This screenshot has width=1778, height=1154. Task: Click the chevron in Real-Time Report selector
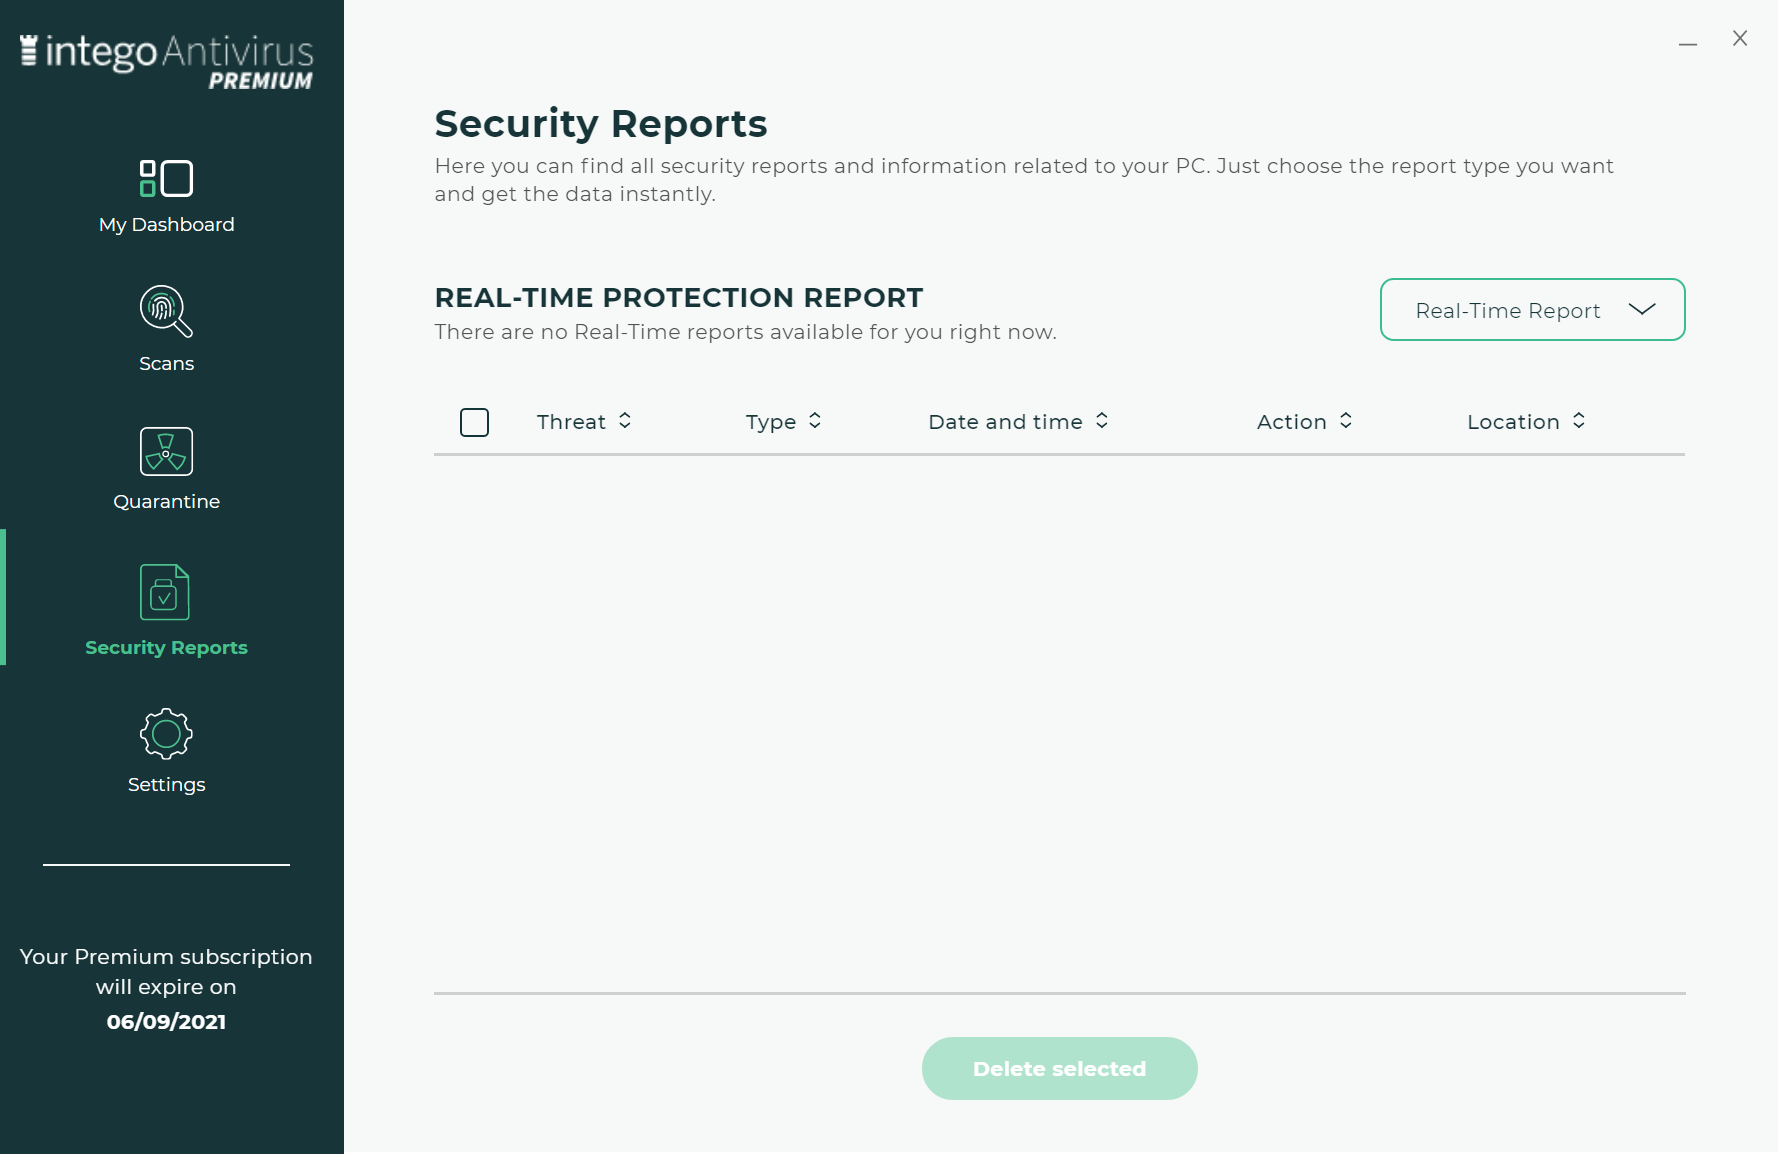coord(1642,309)
